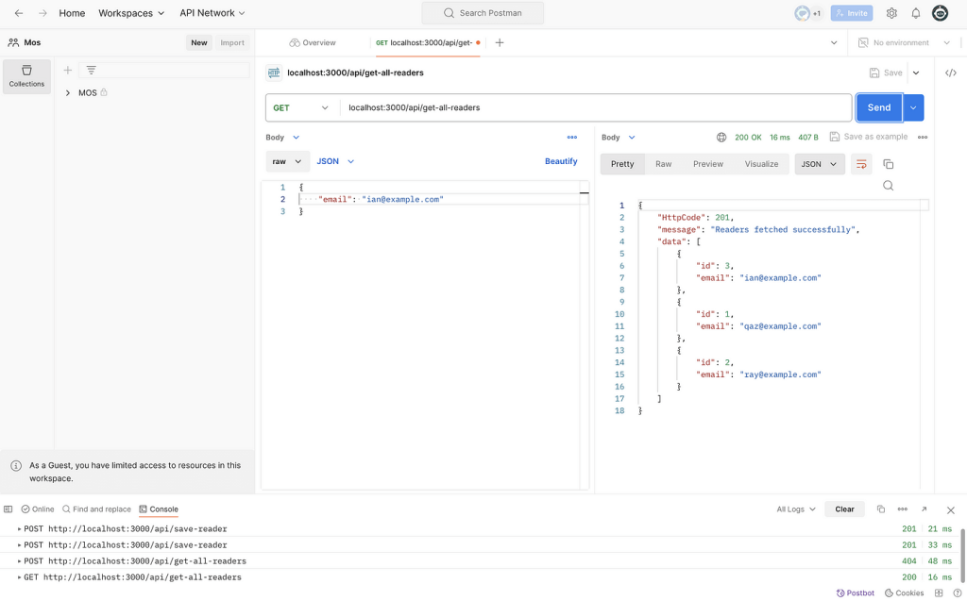Viewport: 968px width, 606px height.
Task: Go back with the left arrow icon
Action: click(x=19, y=13)
